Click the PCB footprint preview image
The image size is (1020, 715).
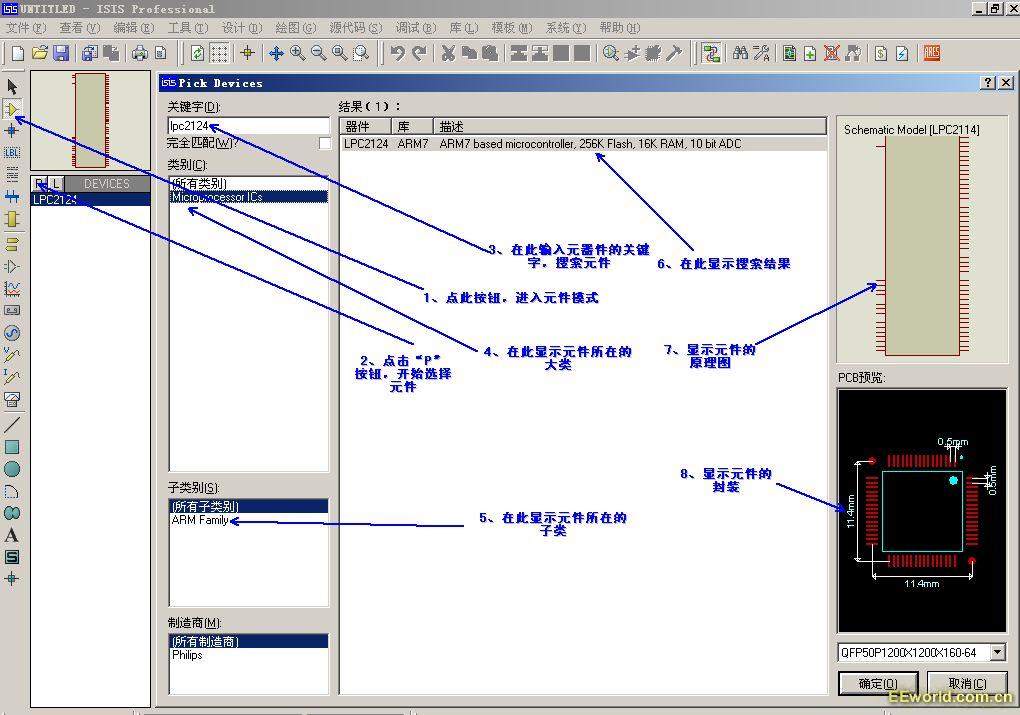pyautogui.click(x=922, y=511)
